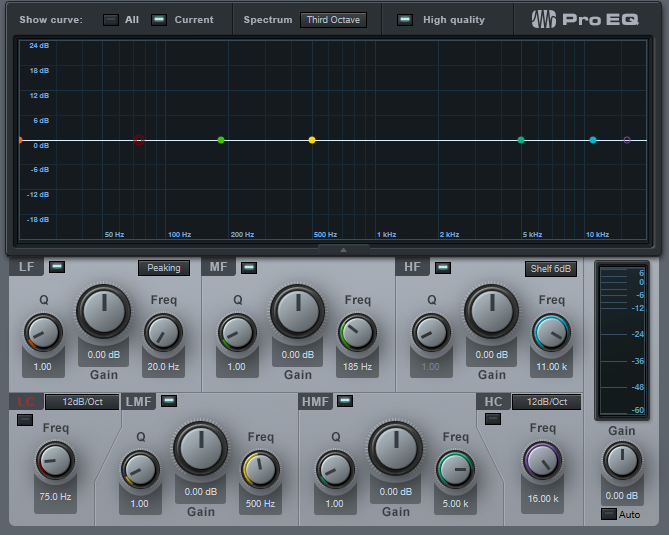This screenshot has height=535, width=669.
Task: Click the LF Freq 20.0 Hz field
Action: (x=163, y=367)
